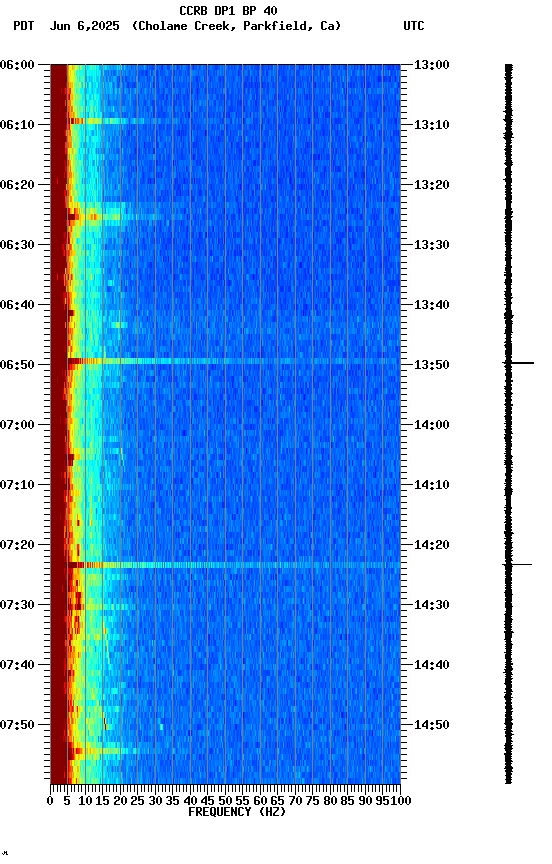Click the 13:00 UTC time label

tap(432, 65)
